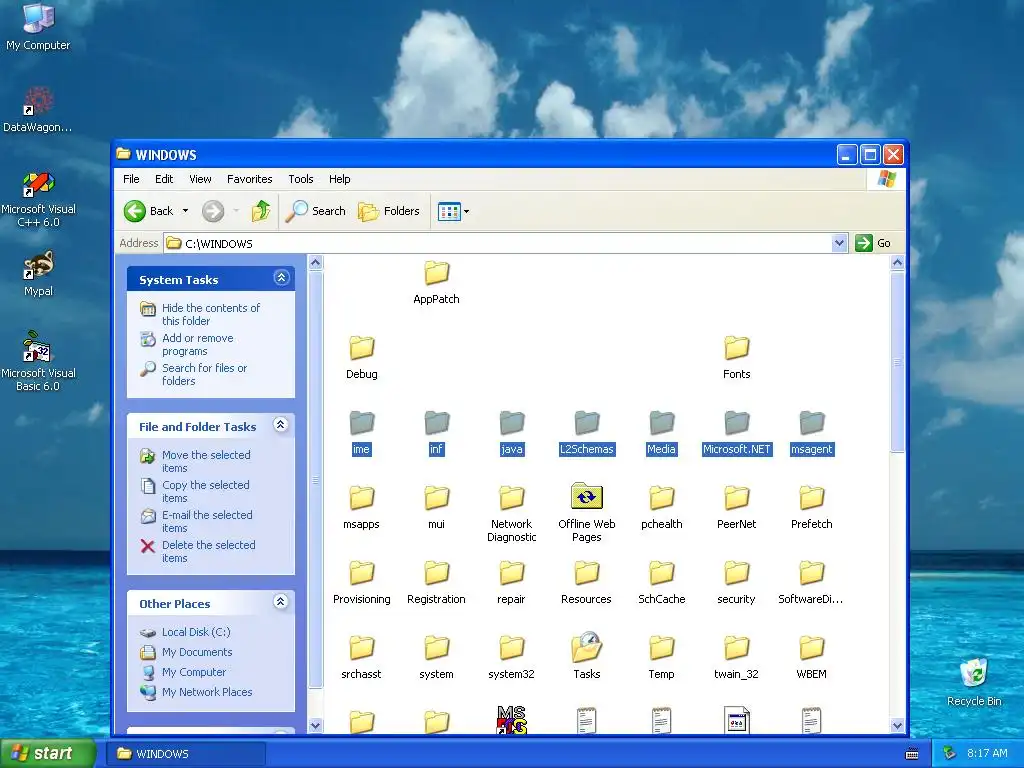Open the Edit menu
The height and width of the screenshot is (768, 1024).
point(164,179)
